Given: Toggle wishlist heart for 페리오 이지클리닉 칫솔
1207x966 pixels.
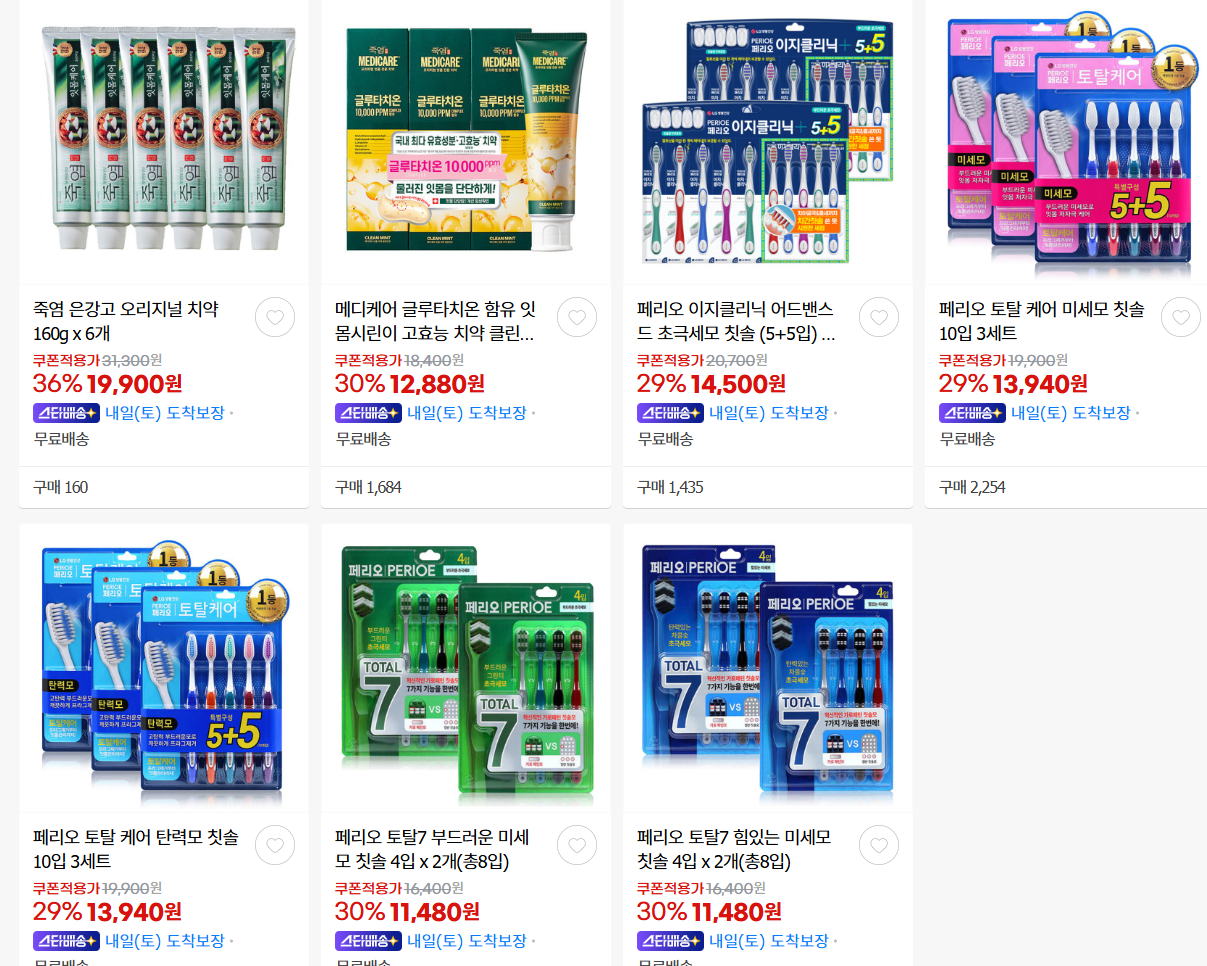Looking at the screenshot, I should point(879,318).
